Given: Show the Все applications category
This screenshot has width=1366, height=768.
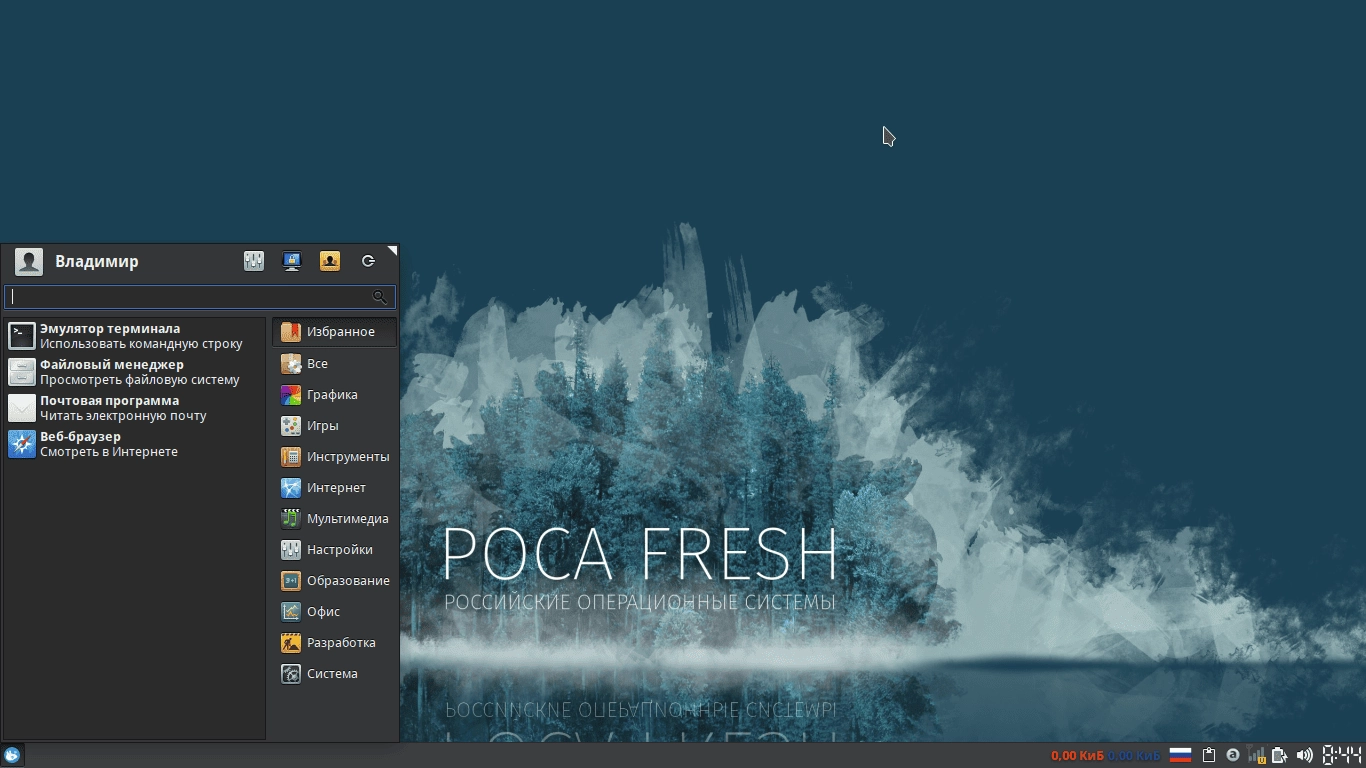Looking at the screenshot, I should 334,363.
